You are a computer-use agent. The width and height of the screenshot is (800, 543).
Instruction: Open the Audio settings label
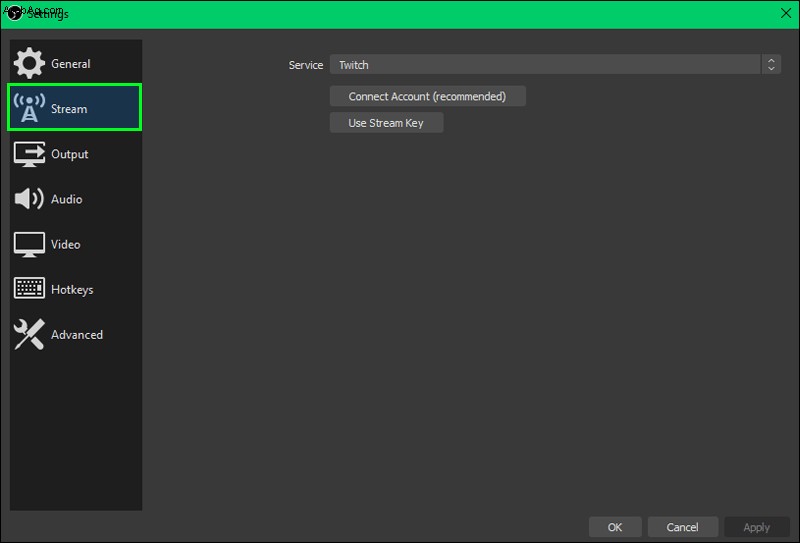coord(66,199)
